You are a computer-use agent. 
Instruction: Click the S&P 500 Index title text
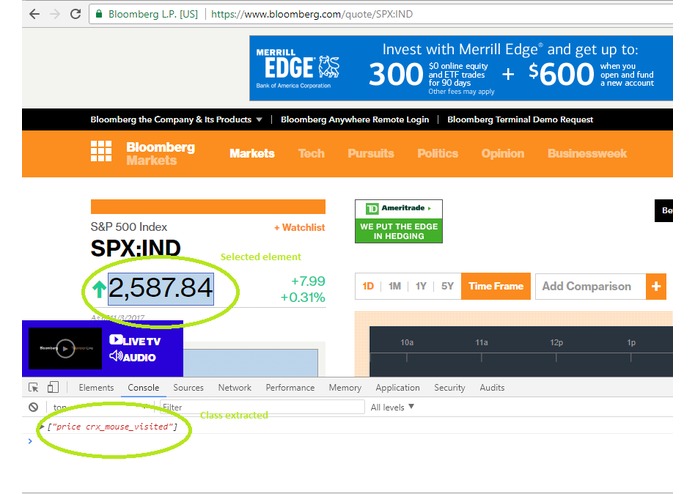click(129, 227)
